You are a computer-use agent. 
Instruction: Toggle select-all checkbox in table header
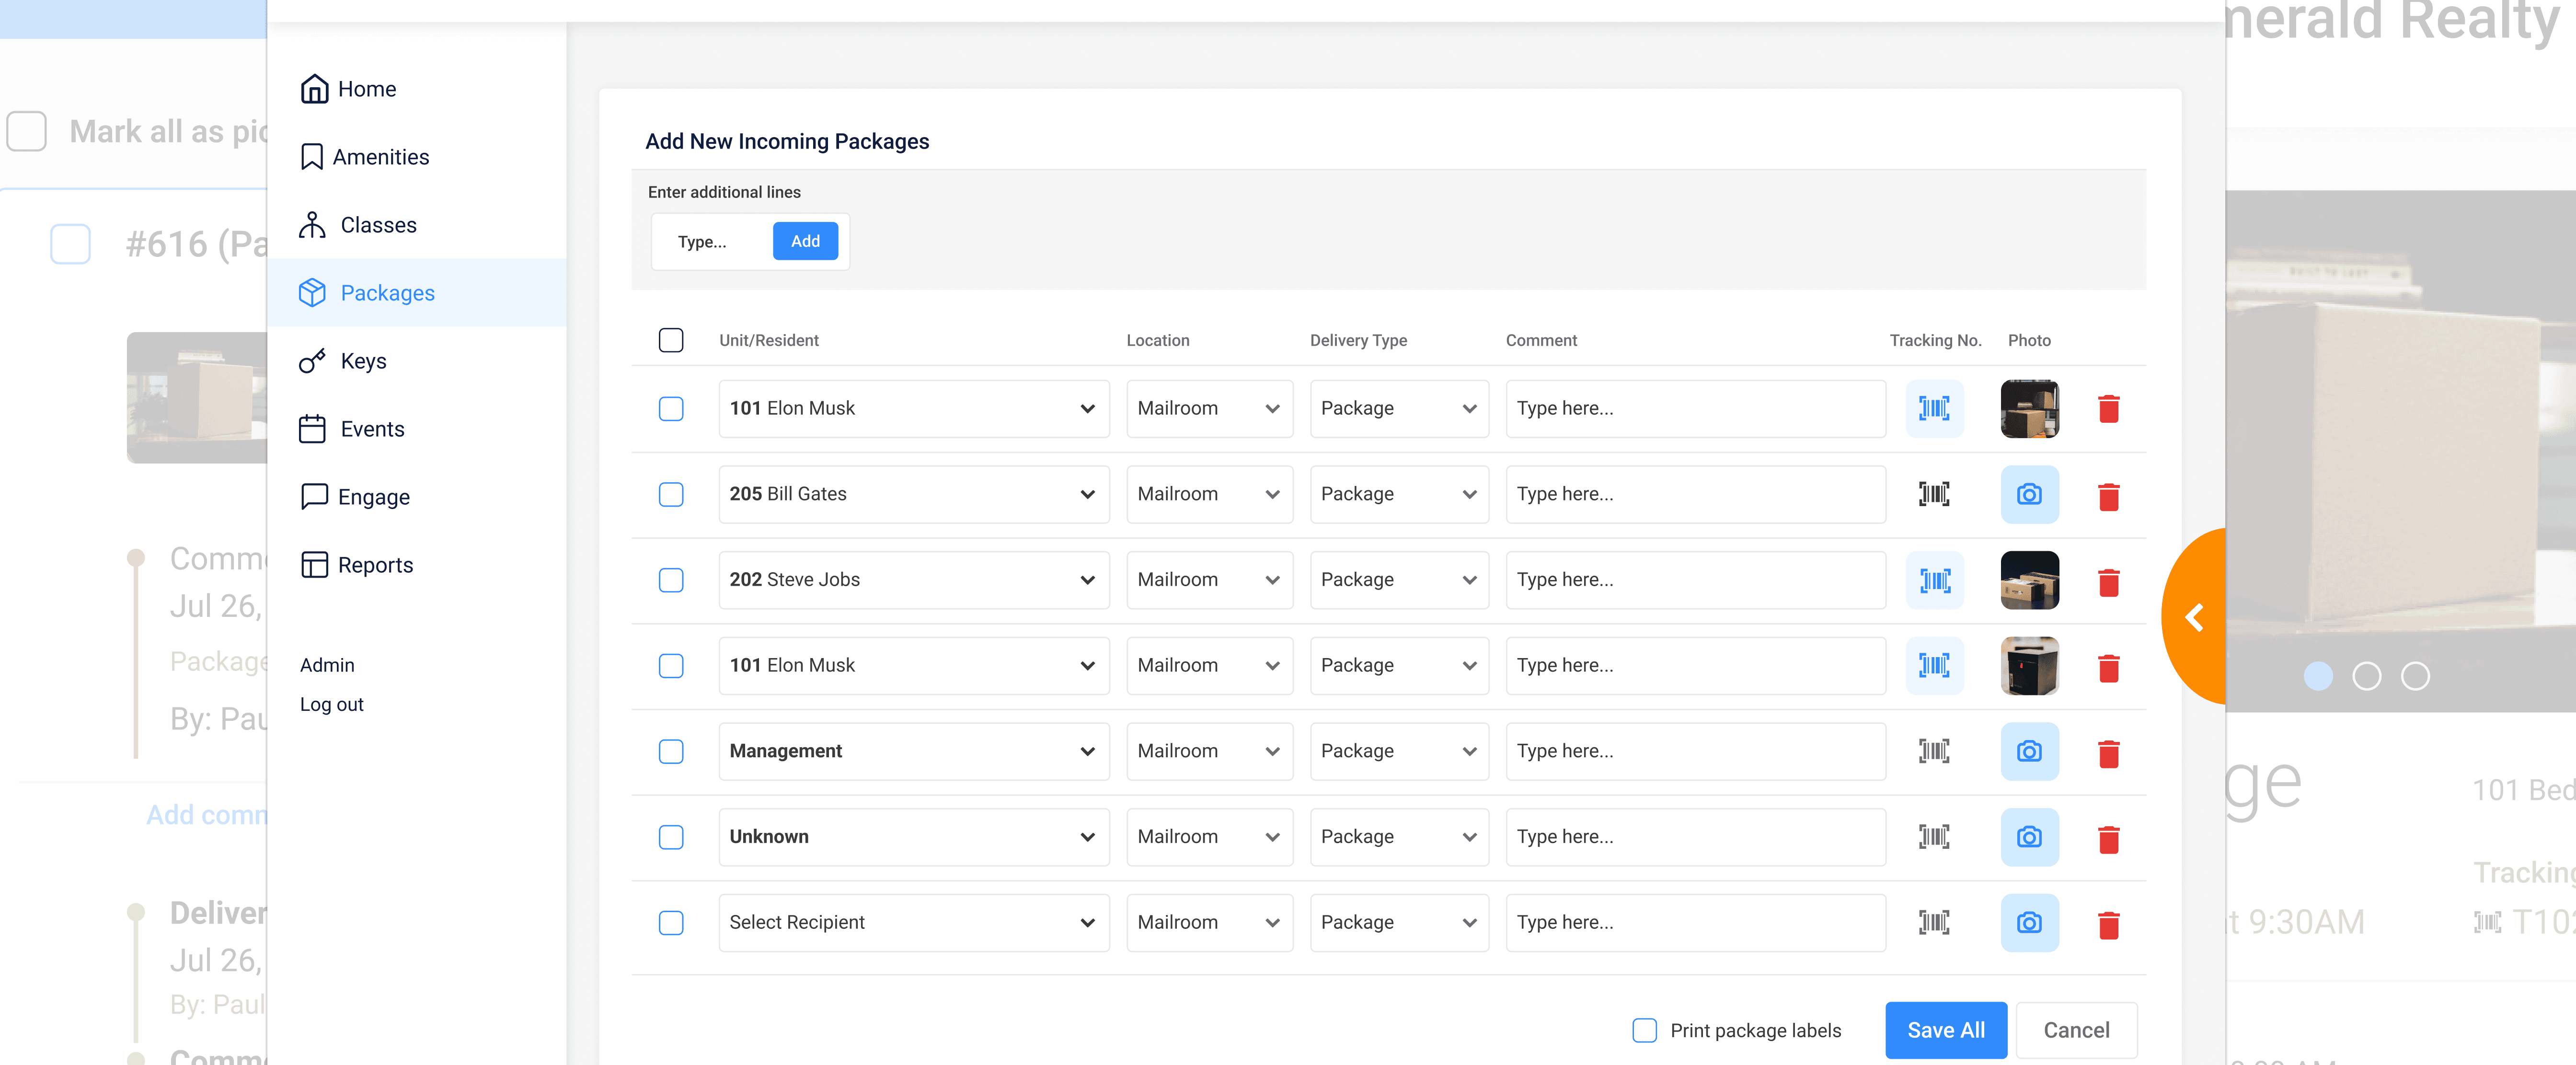pyautogui.click(x=671, y=340)
